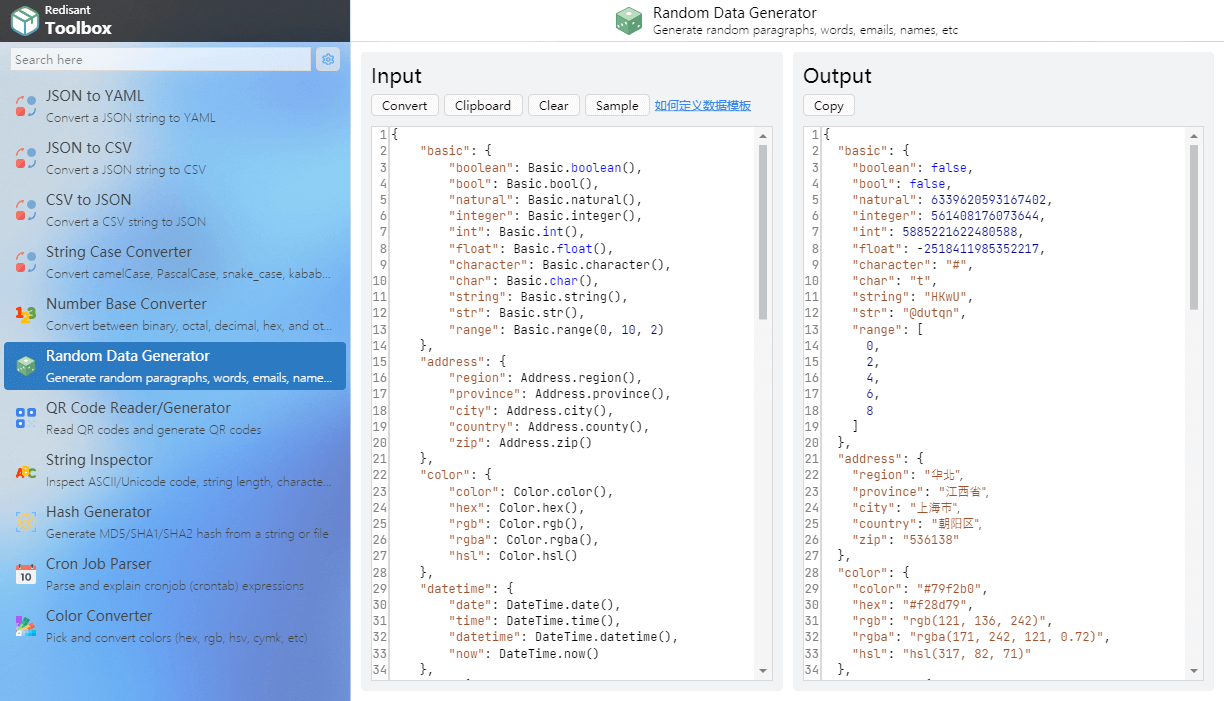Click the Output editor vertical scrollbar thumb
The width and height of the screenshot is (1224, 701).
(x=1195, y=227)
